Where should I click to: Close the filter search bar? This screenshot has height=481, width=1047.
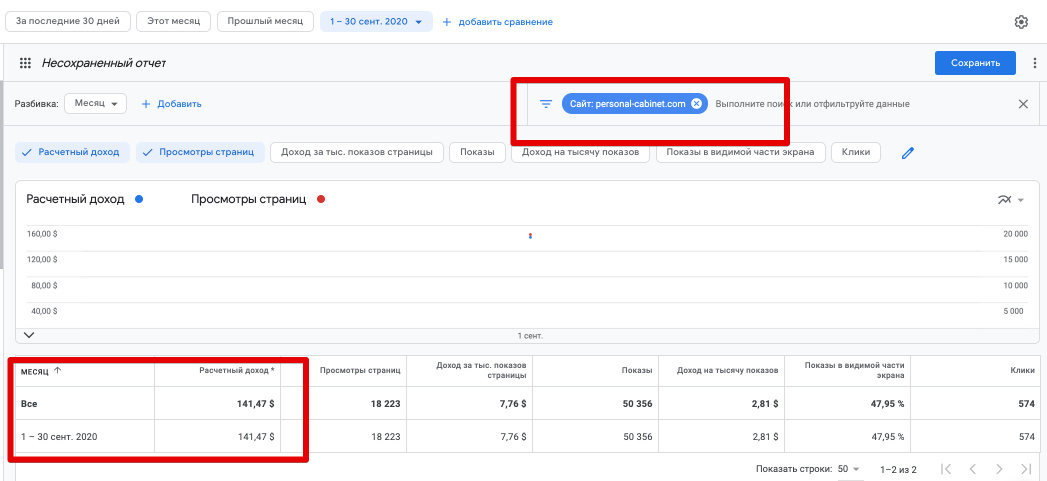pos(1023,104)
